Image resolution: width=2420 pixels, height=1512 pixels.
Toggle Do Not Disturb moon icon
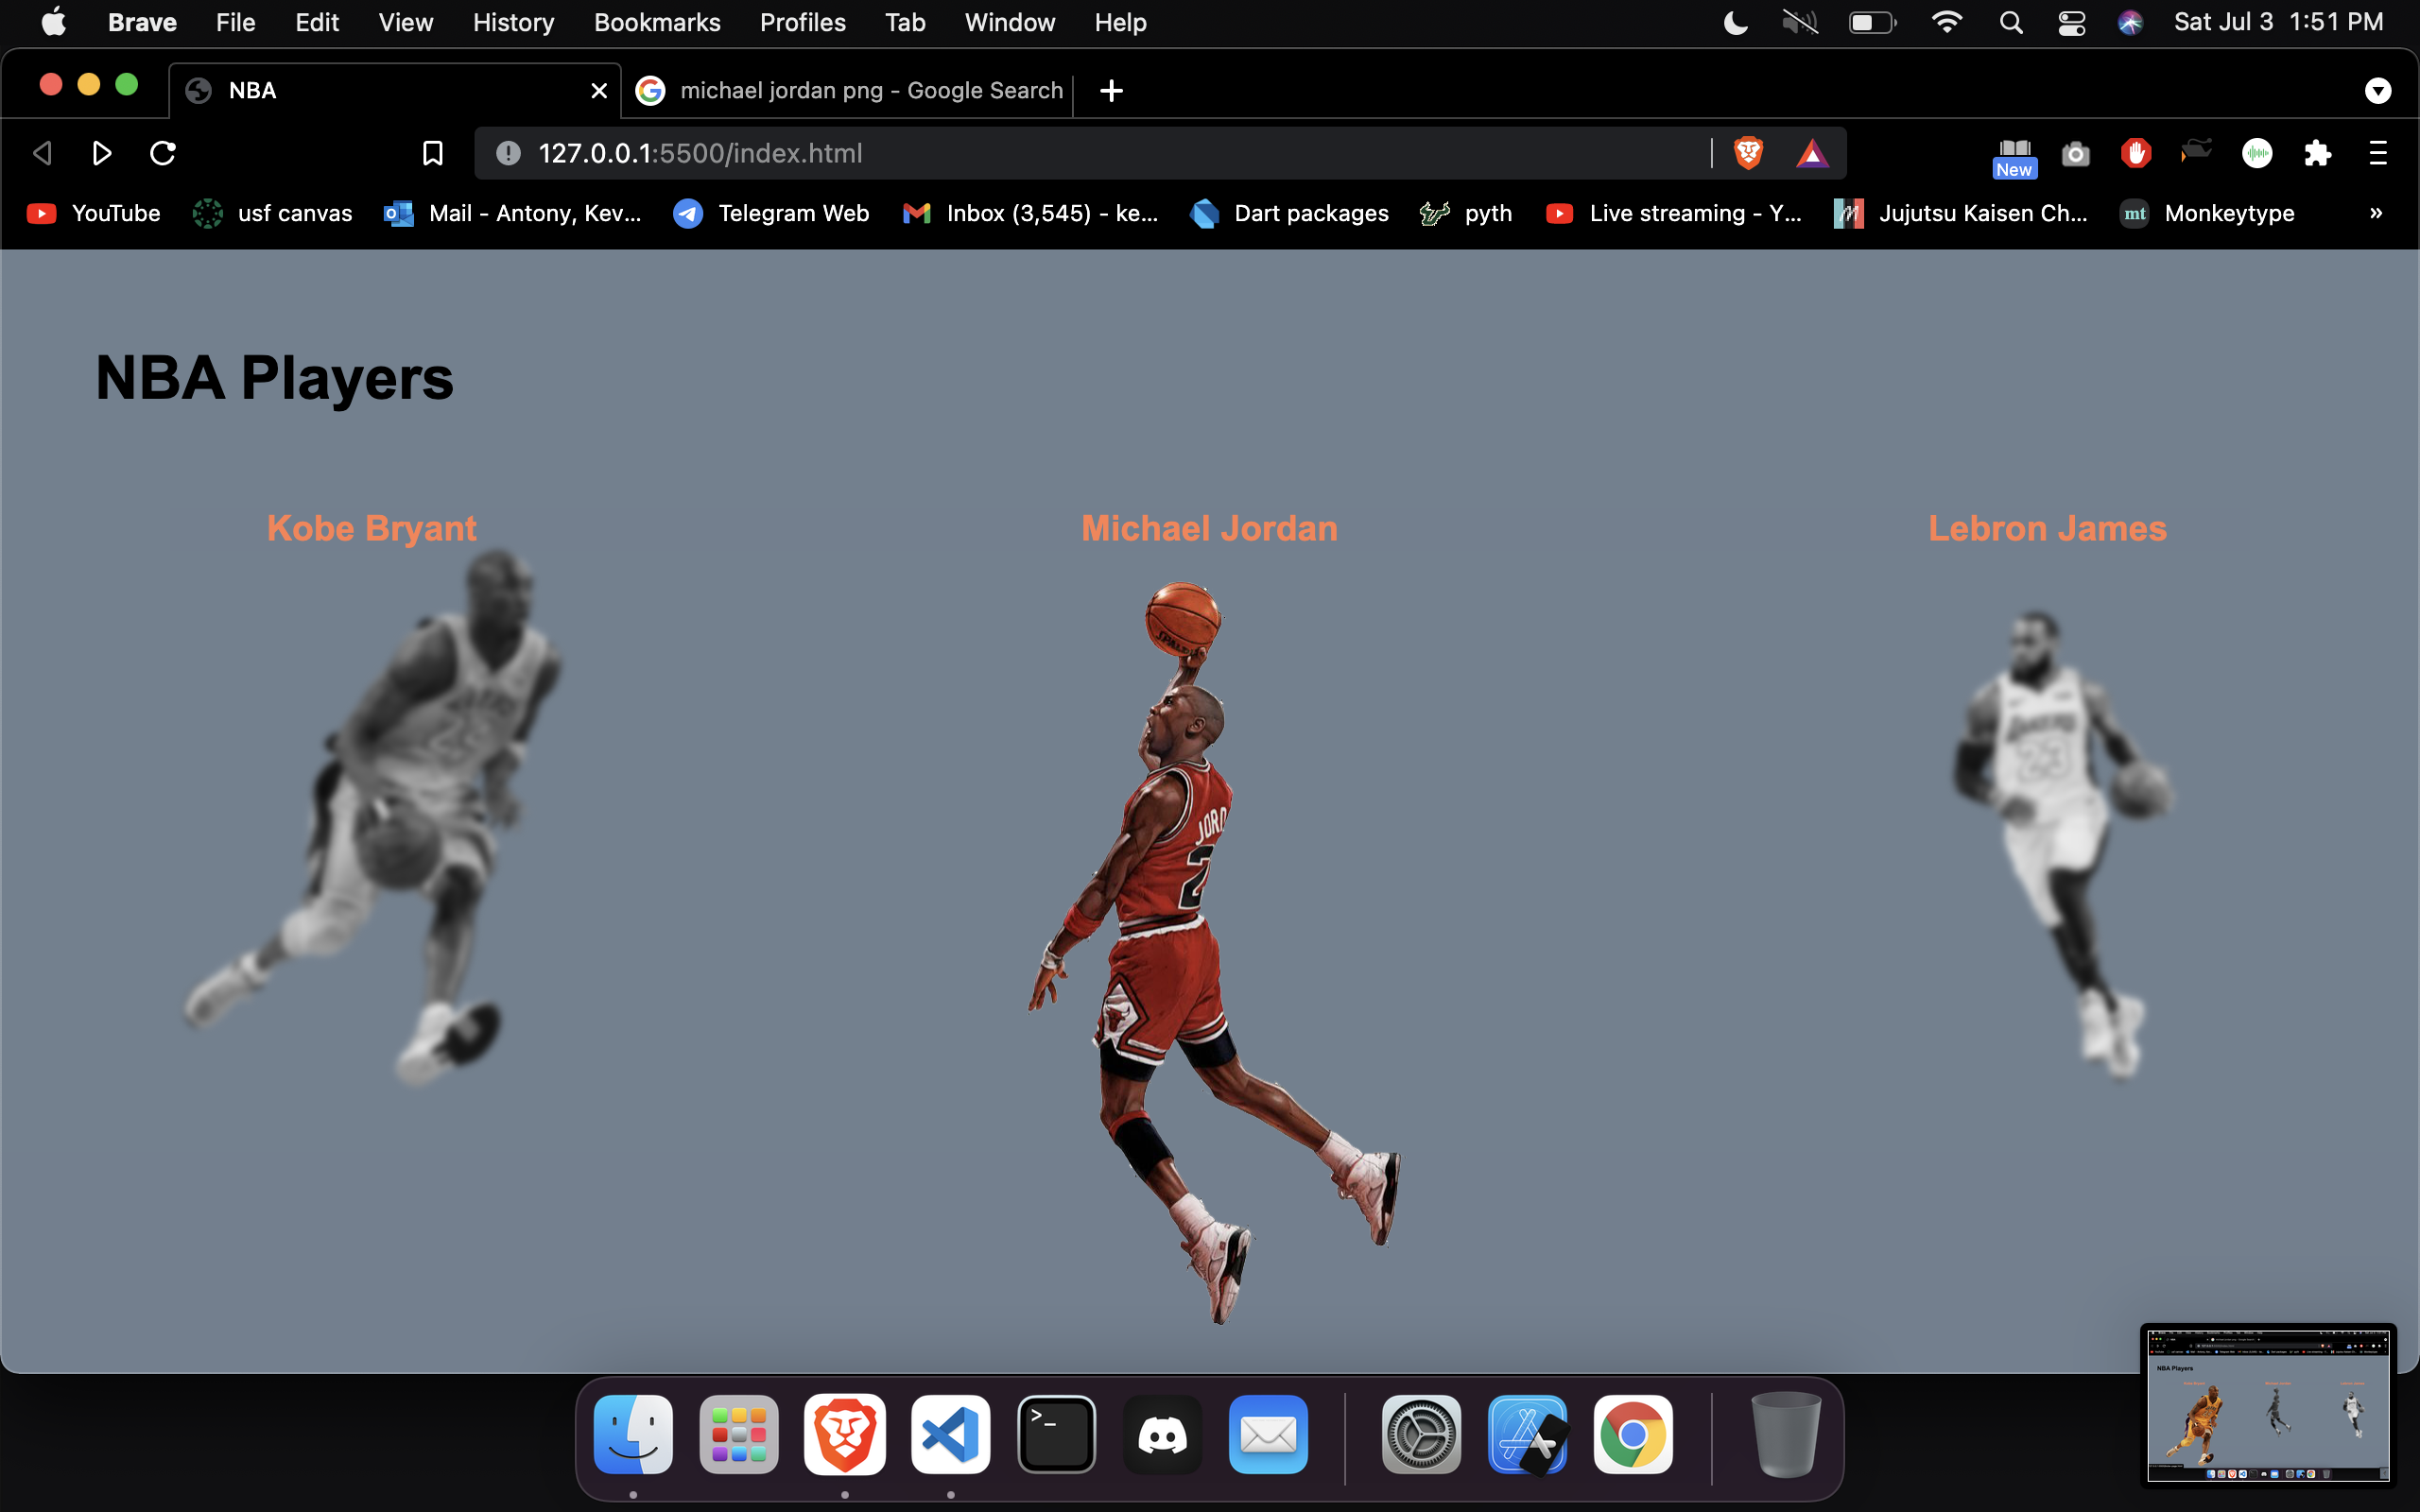pyautogui.click(x=1736, y=22)
